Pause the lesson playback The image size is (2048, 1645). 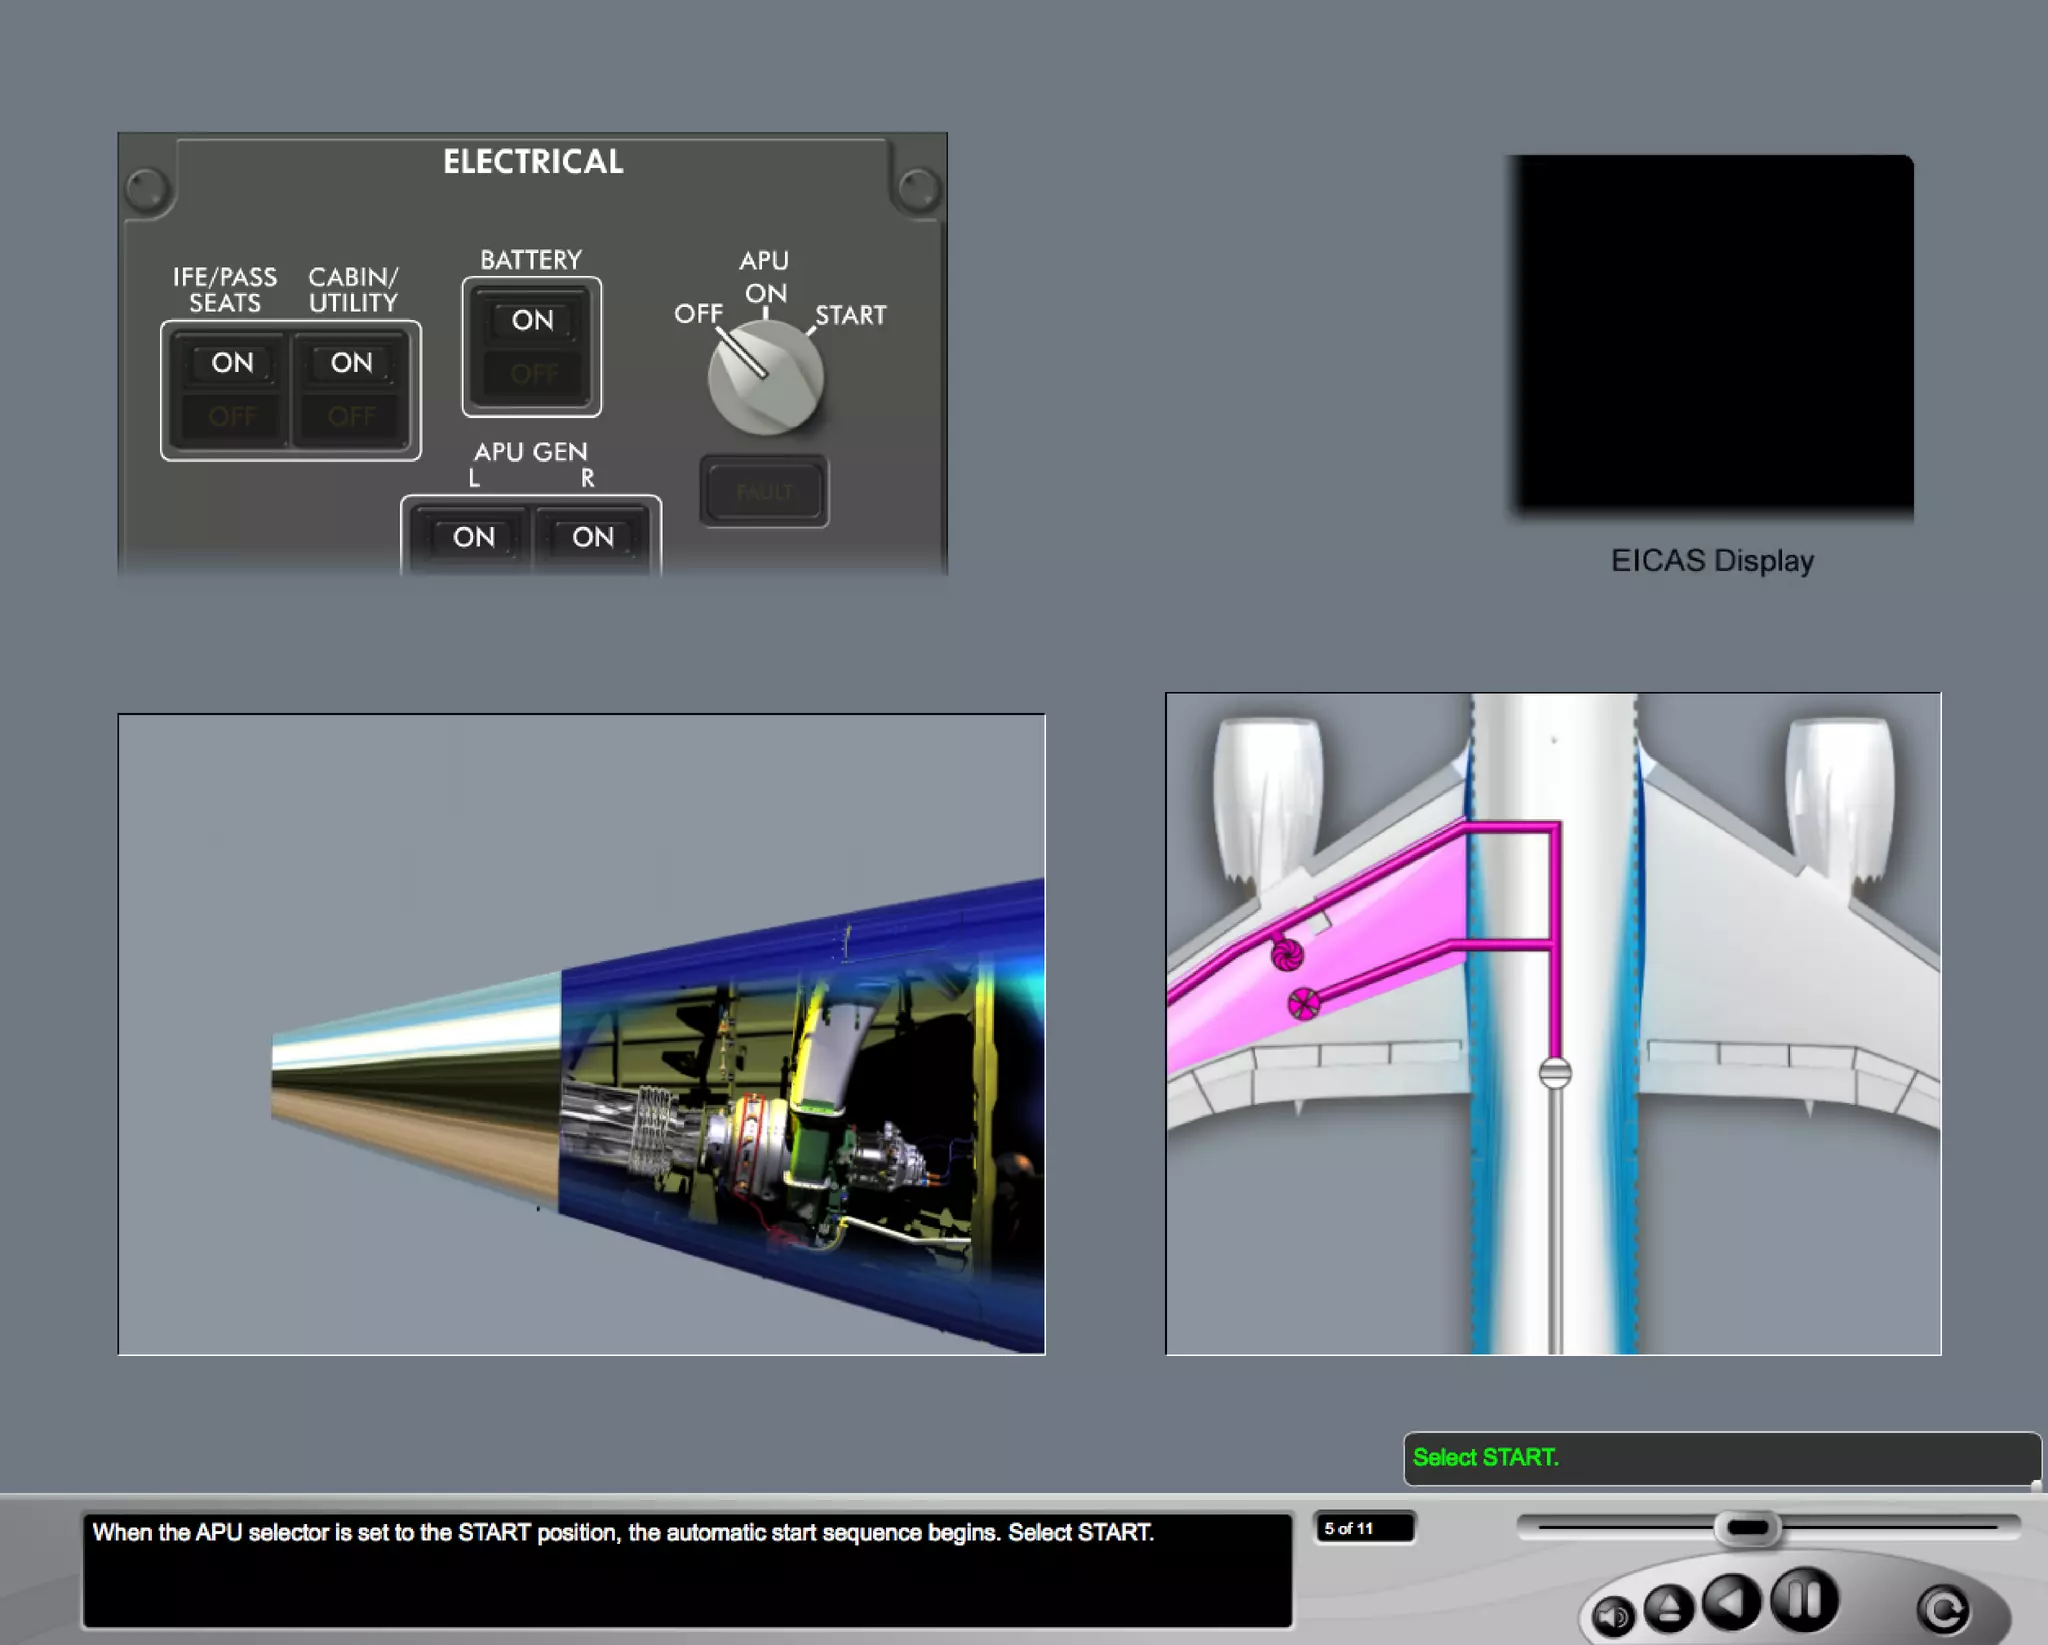[x=1804, y=1600]
